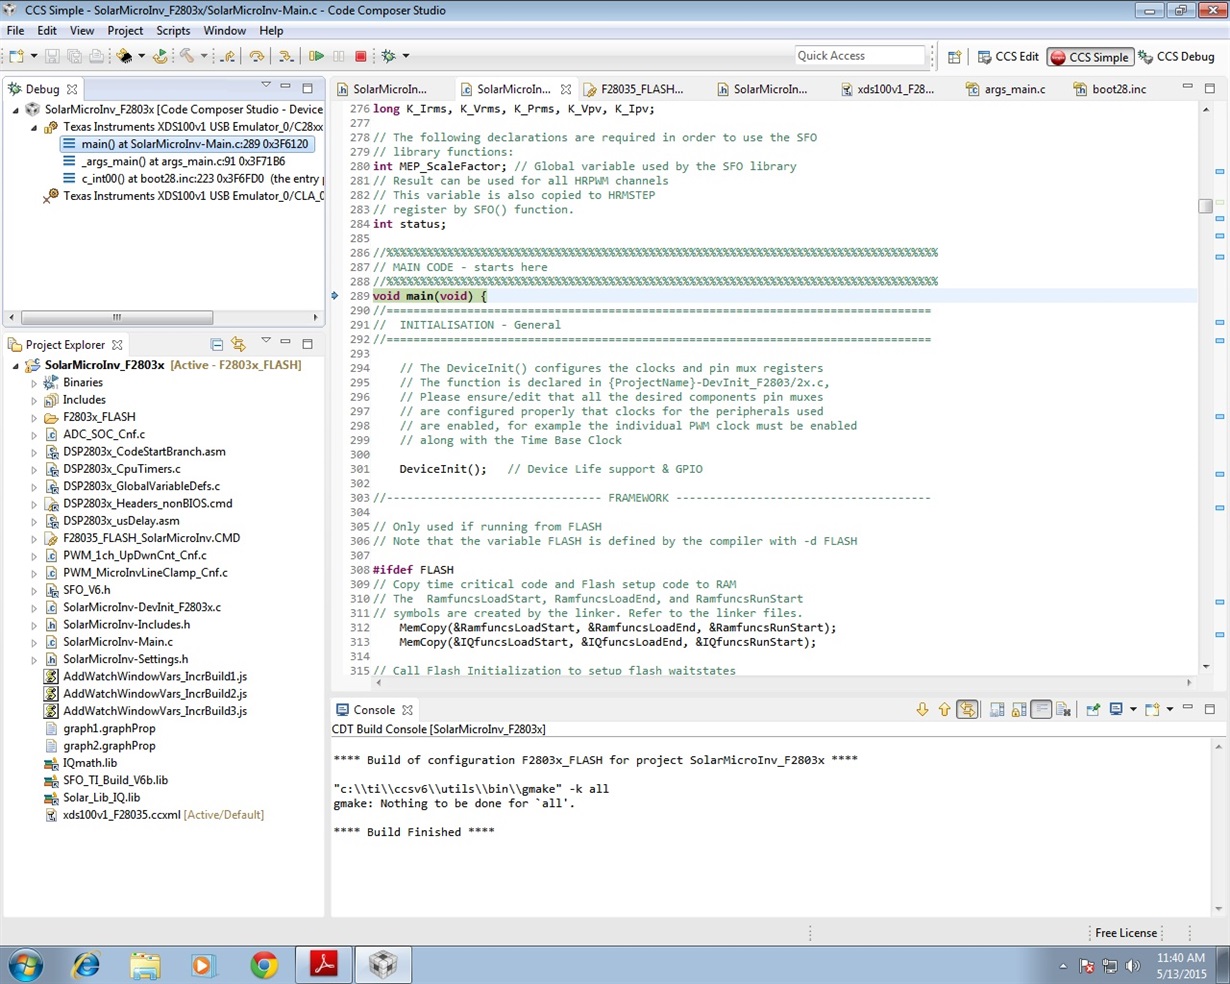Click Console previous-message up arrow icon
Screen dimensions: 1230x984
[x=945, y=709]
